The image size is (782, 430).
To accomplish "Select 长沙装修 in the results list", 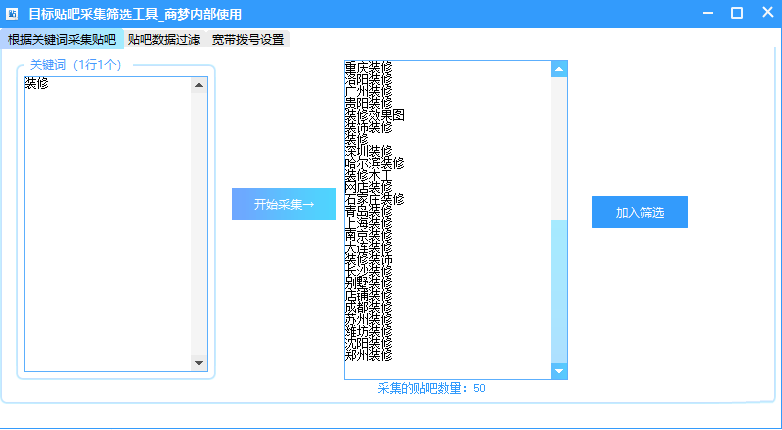I will point(369,271).
